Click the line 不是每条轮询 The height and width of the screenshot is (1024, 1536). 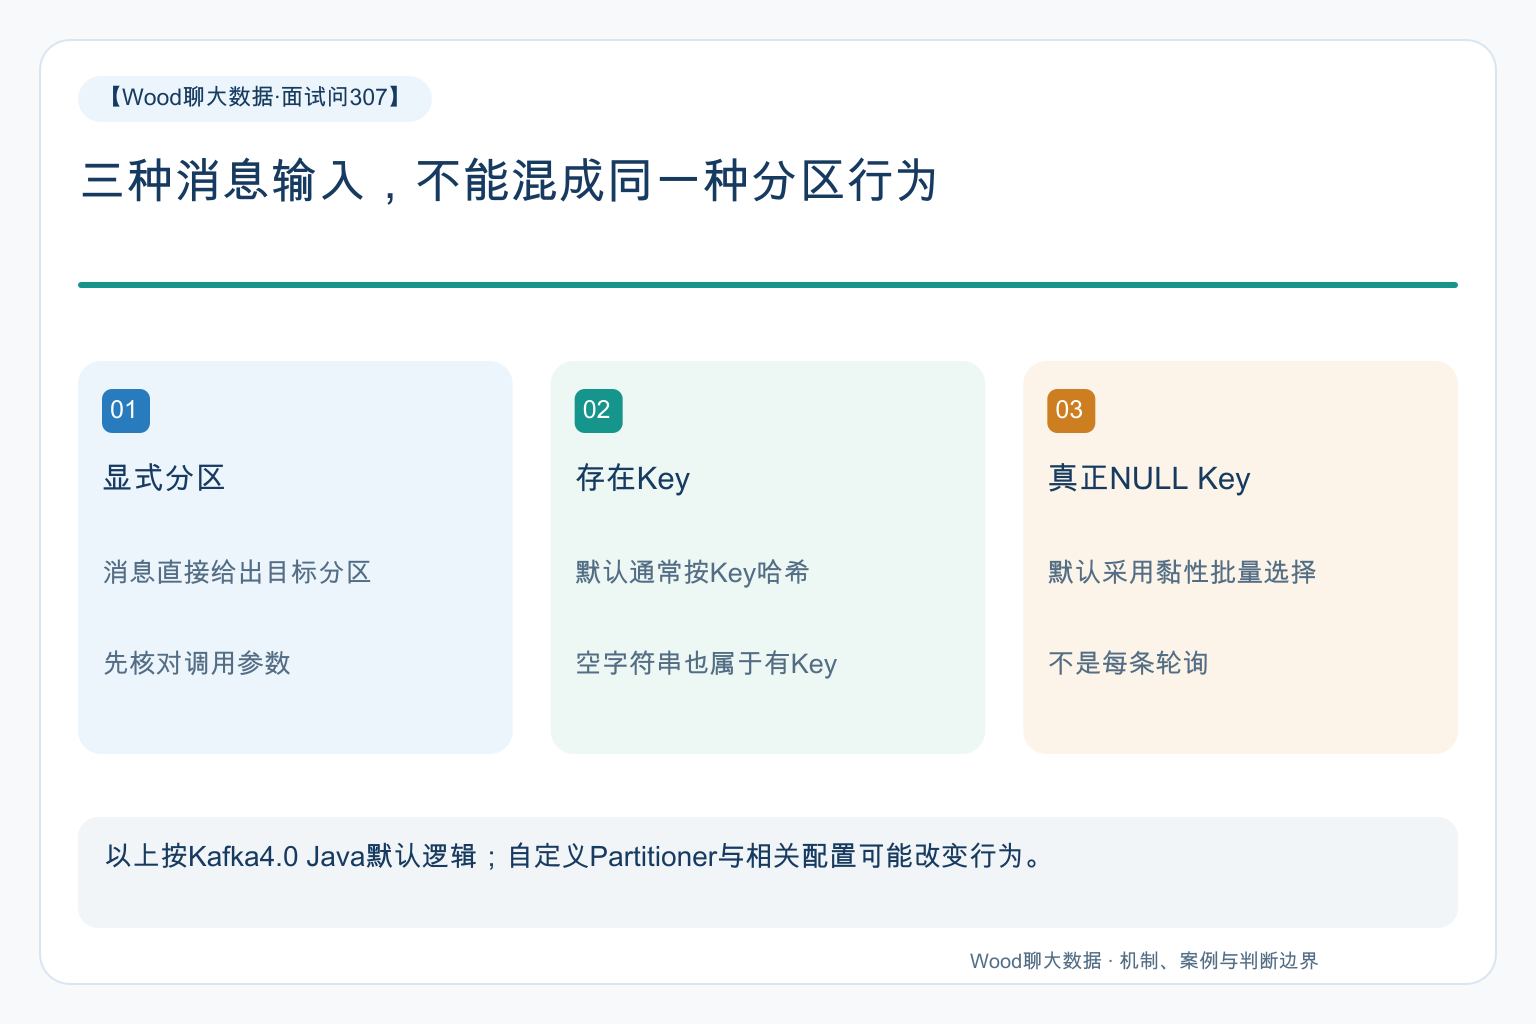1128,663
